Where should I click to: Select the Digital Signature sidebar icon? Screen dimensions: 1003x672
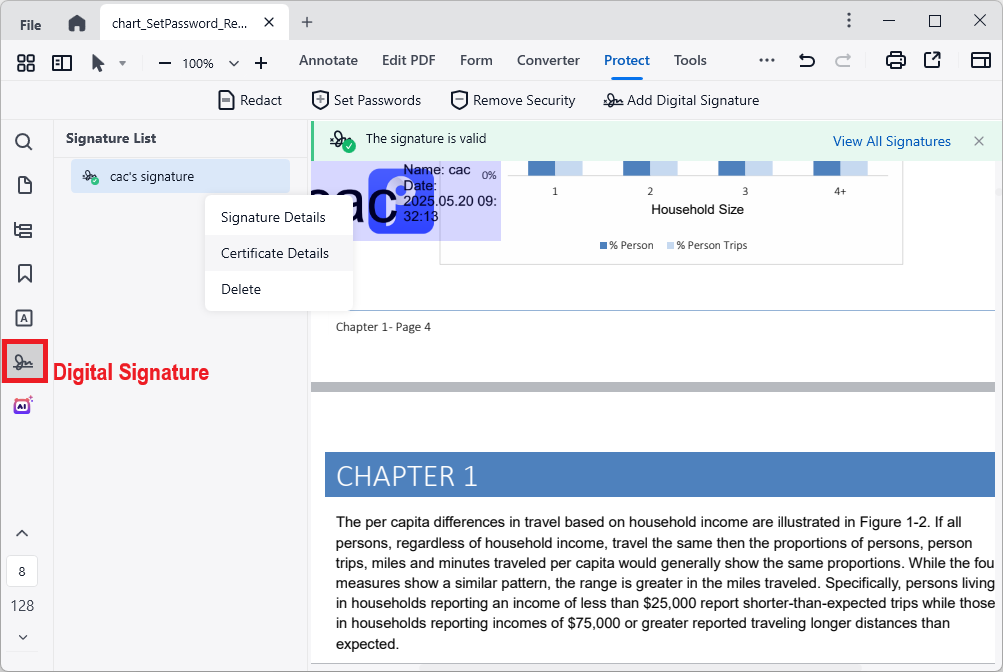point(23,361)
